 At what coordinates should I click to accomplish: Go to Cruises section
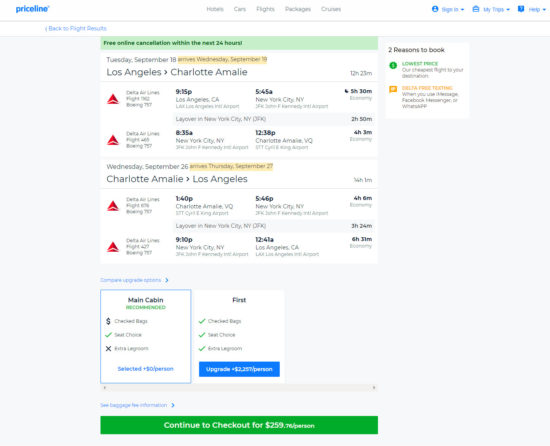(331, 9)
